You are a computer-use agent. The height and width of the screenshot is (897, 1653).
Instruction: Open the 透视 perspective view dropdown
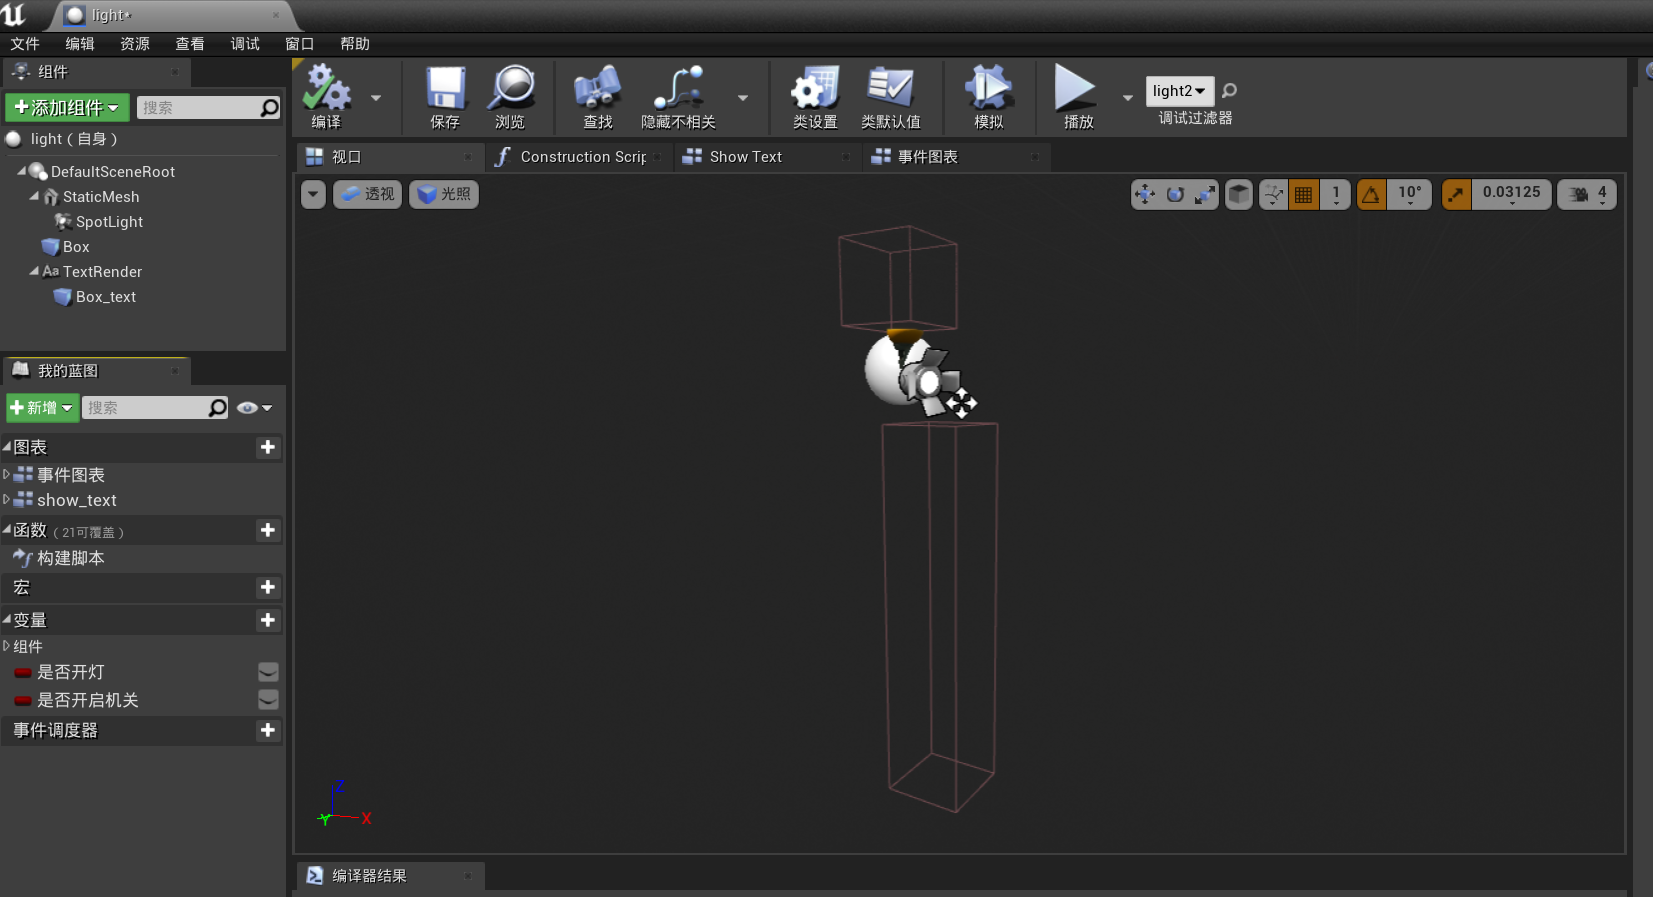(x=368, y=194)
